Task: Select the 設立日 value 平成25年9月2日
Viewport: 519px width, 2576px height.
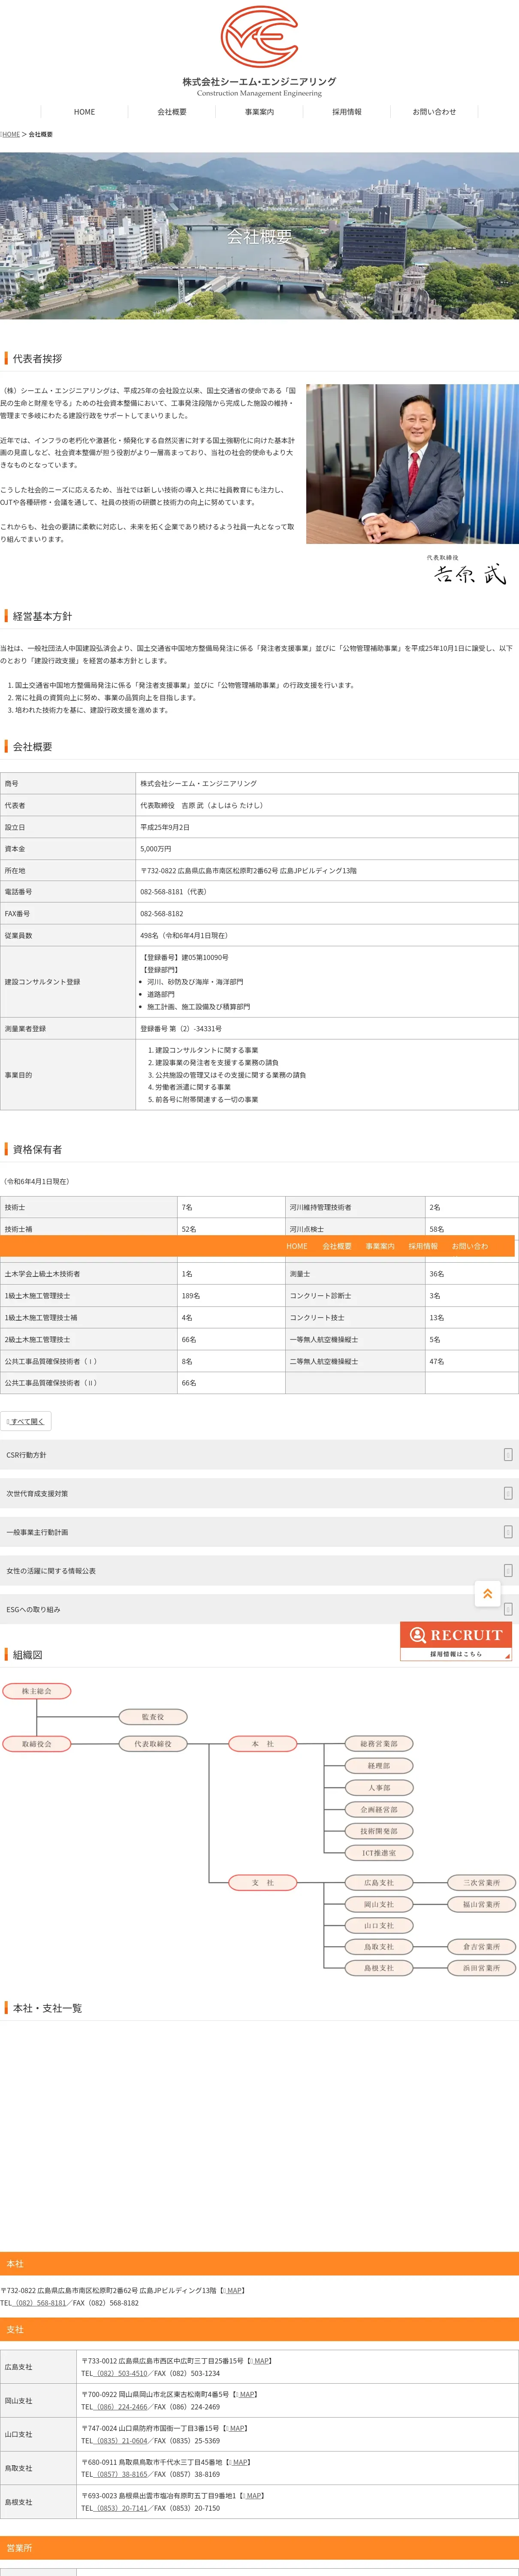Action: pyautogui.click(x=165, y=827)
